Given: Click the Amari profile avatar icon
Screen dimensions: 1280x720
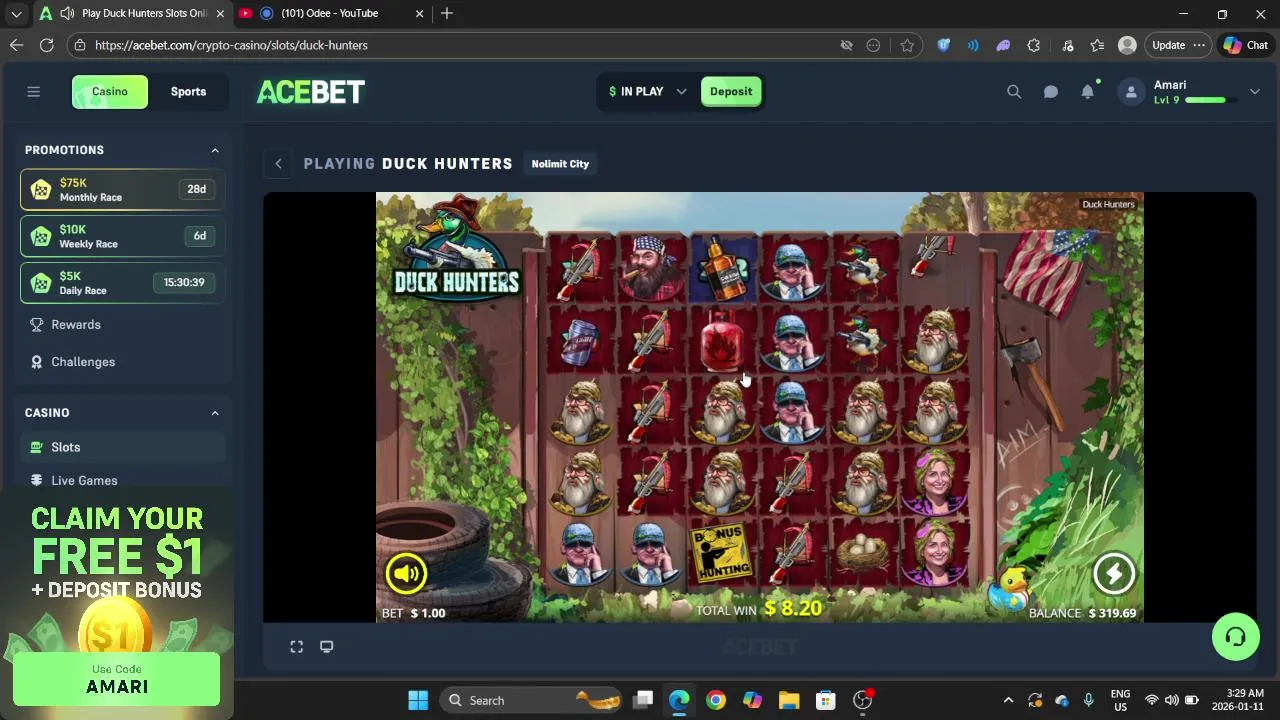Looking at the screenshot, I should [x=1131, y=92].
